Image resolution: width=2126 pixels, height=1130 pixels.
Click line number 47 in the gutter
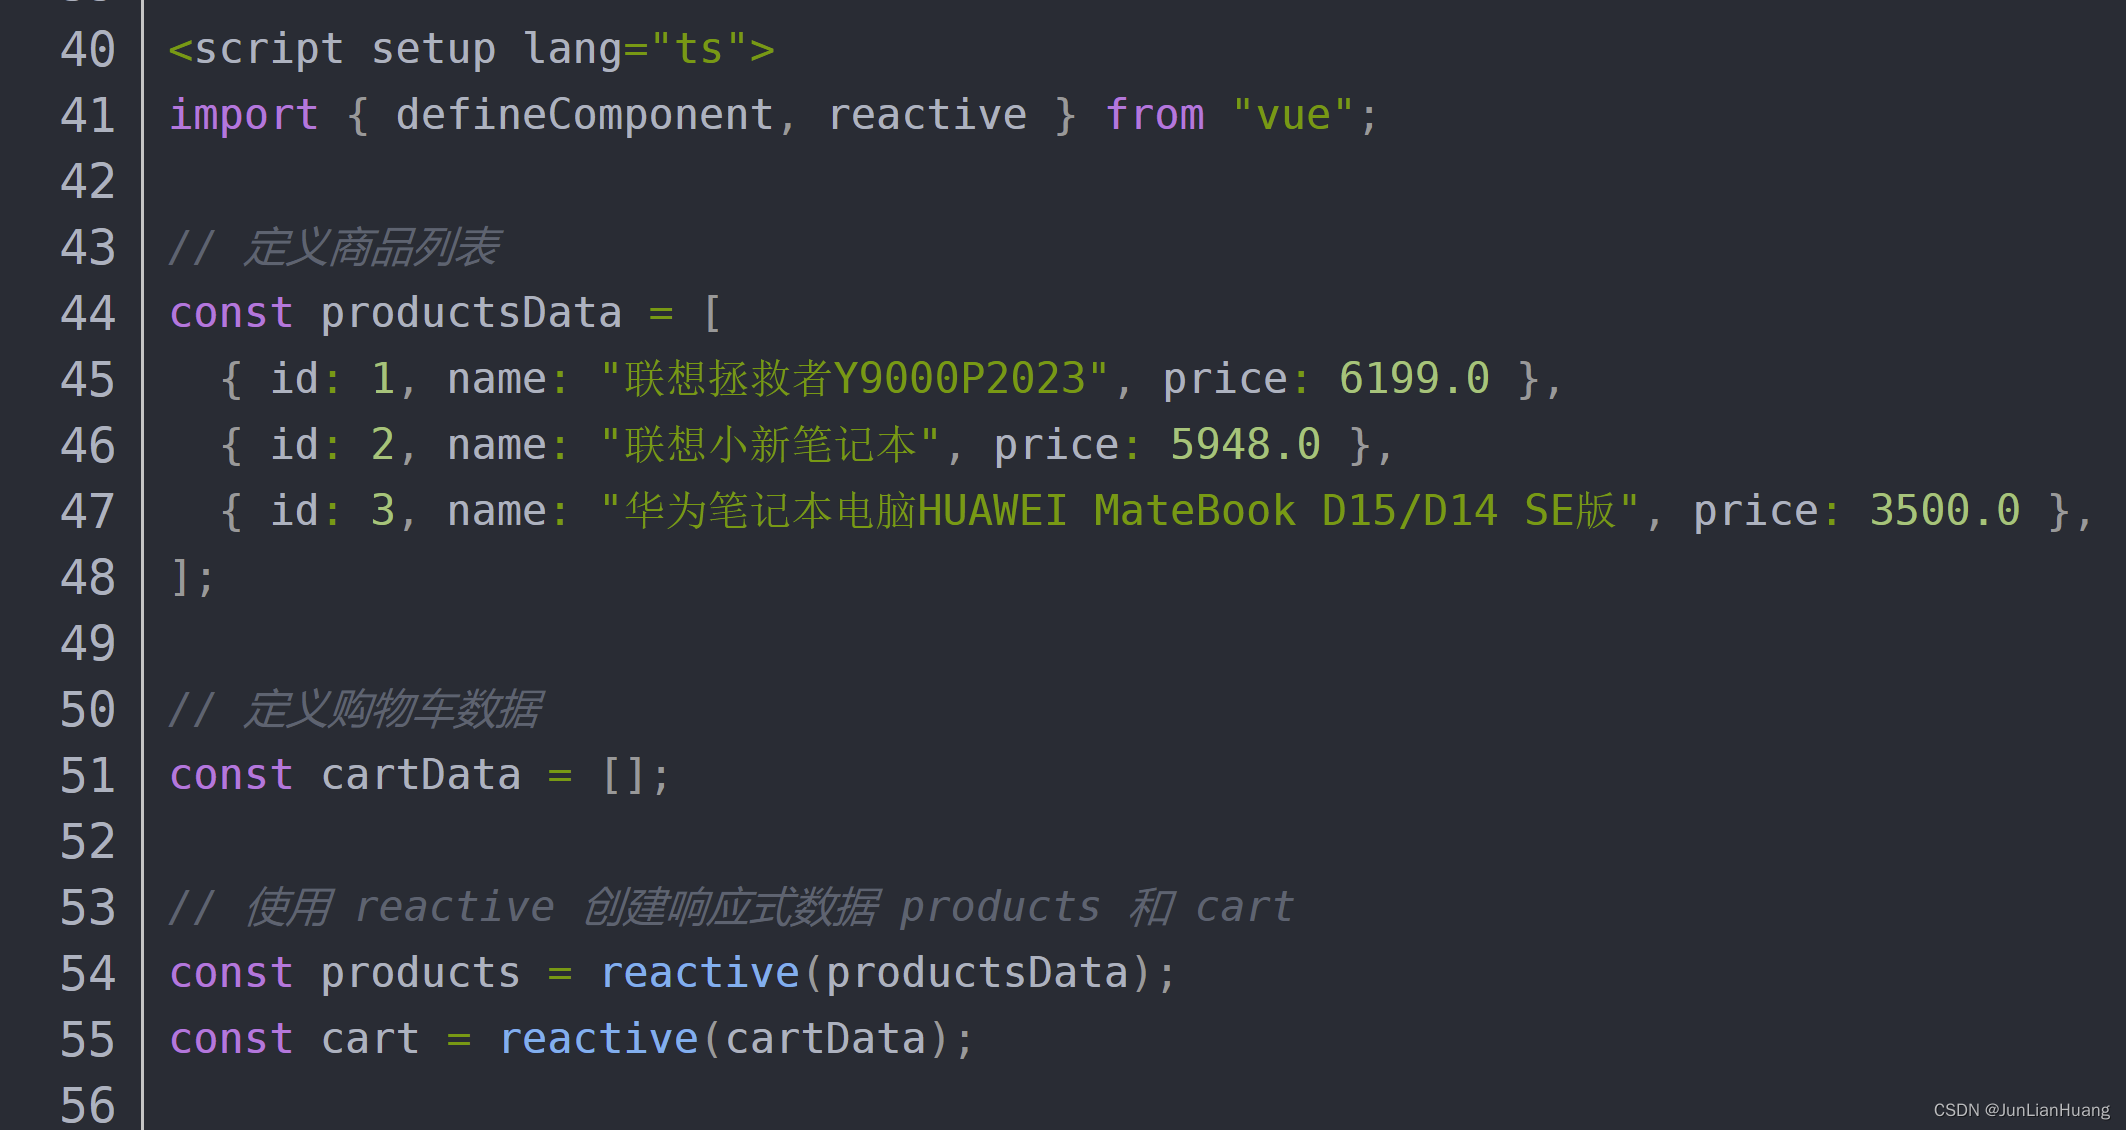pos(88,511)
